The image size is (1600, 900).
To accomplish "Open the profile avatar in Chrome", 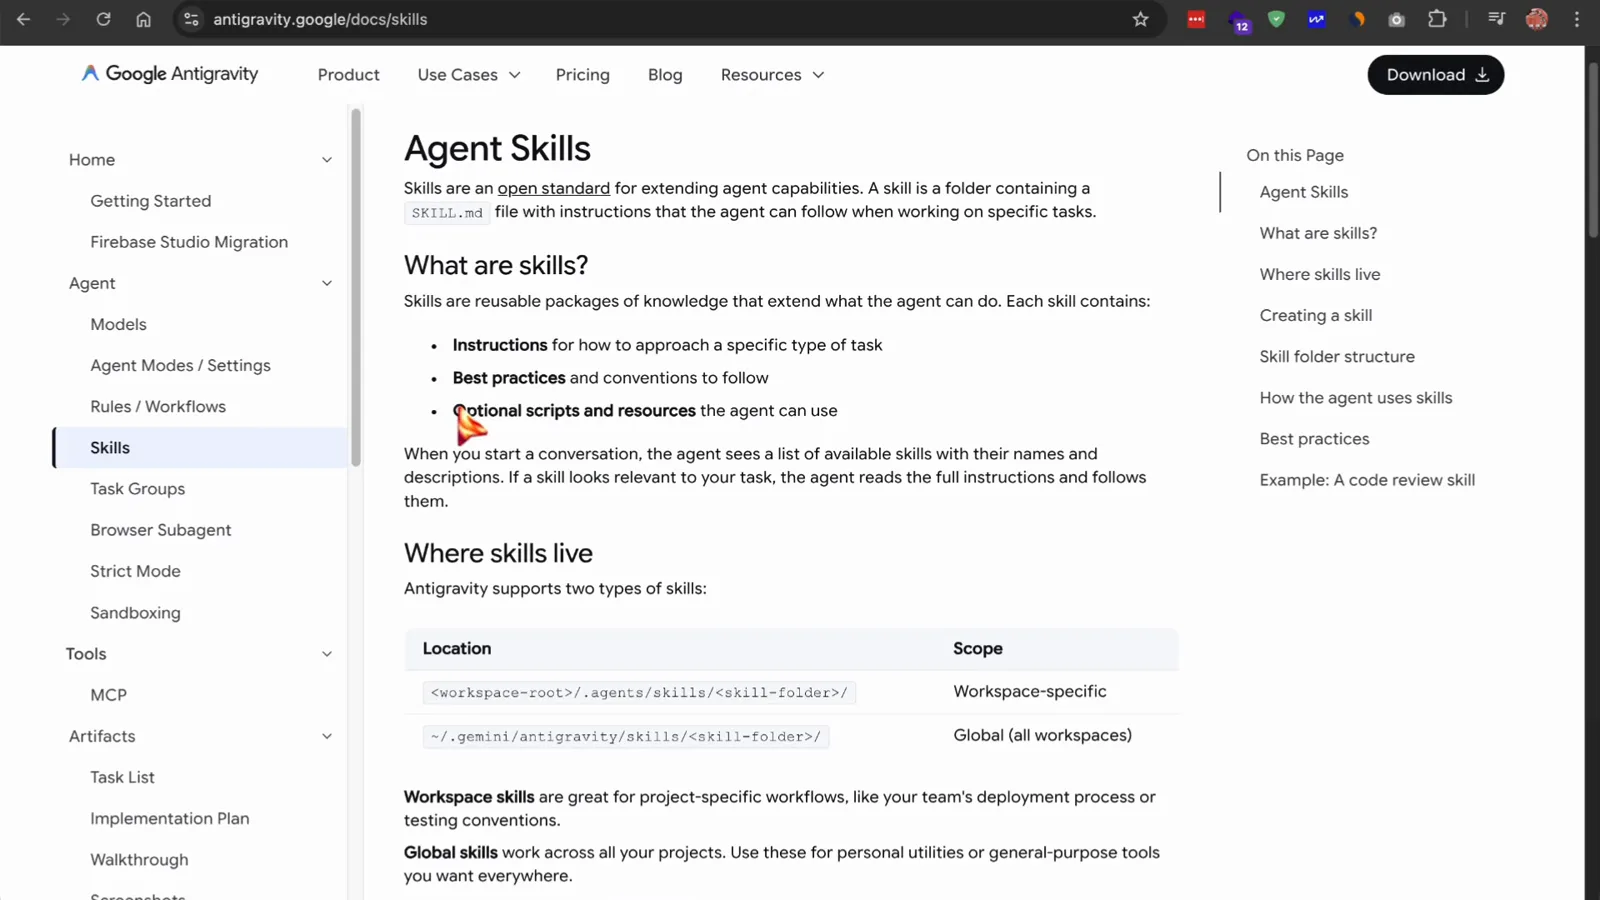I will tap(1537, 19).
